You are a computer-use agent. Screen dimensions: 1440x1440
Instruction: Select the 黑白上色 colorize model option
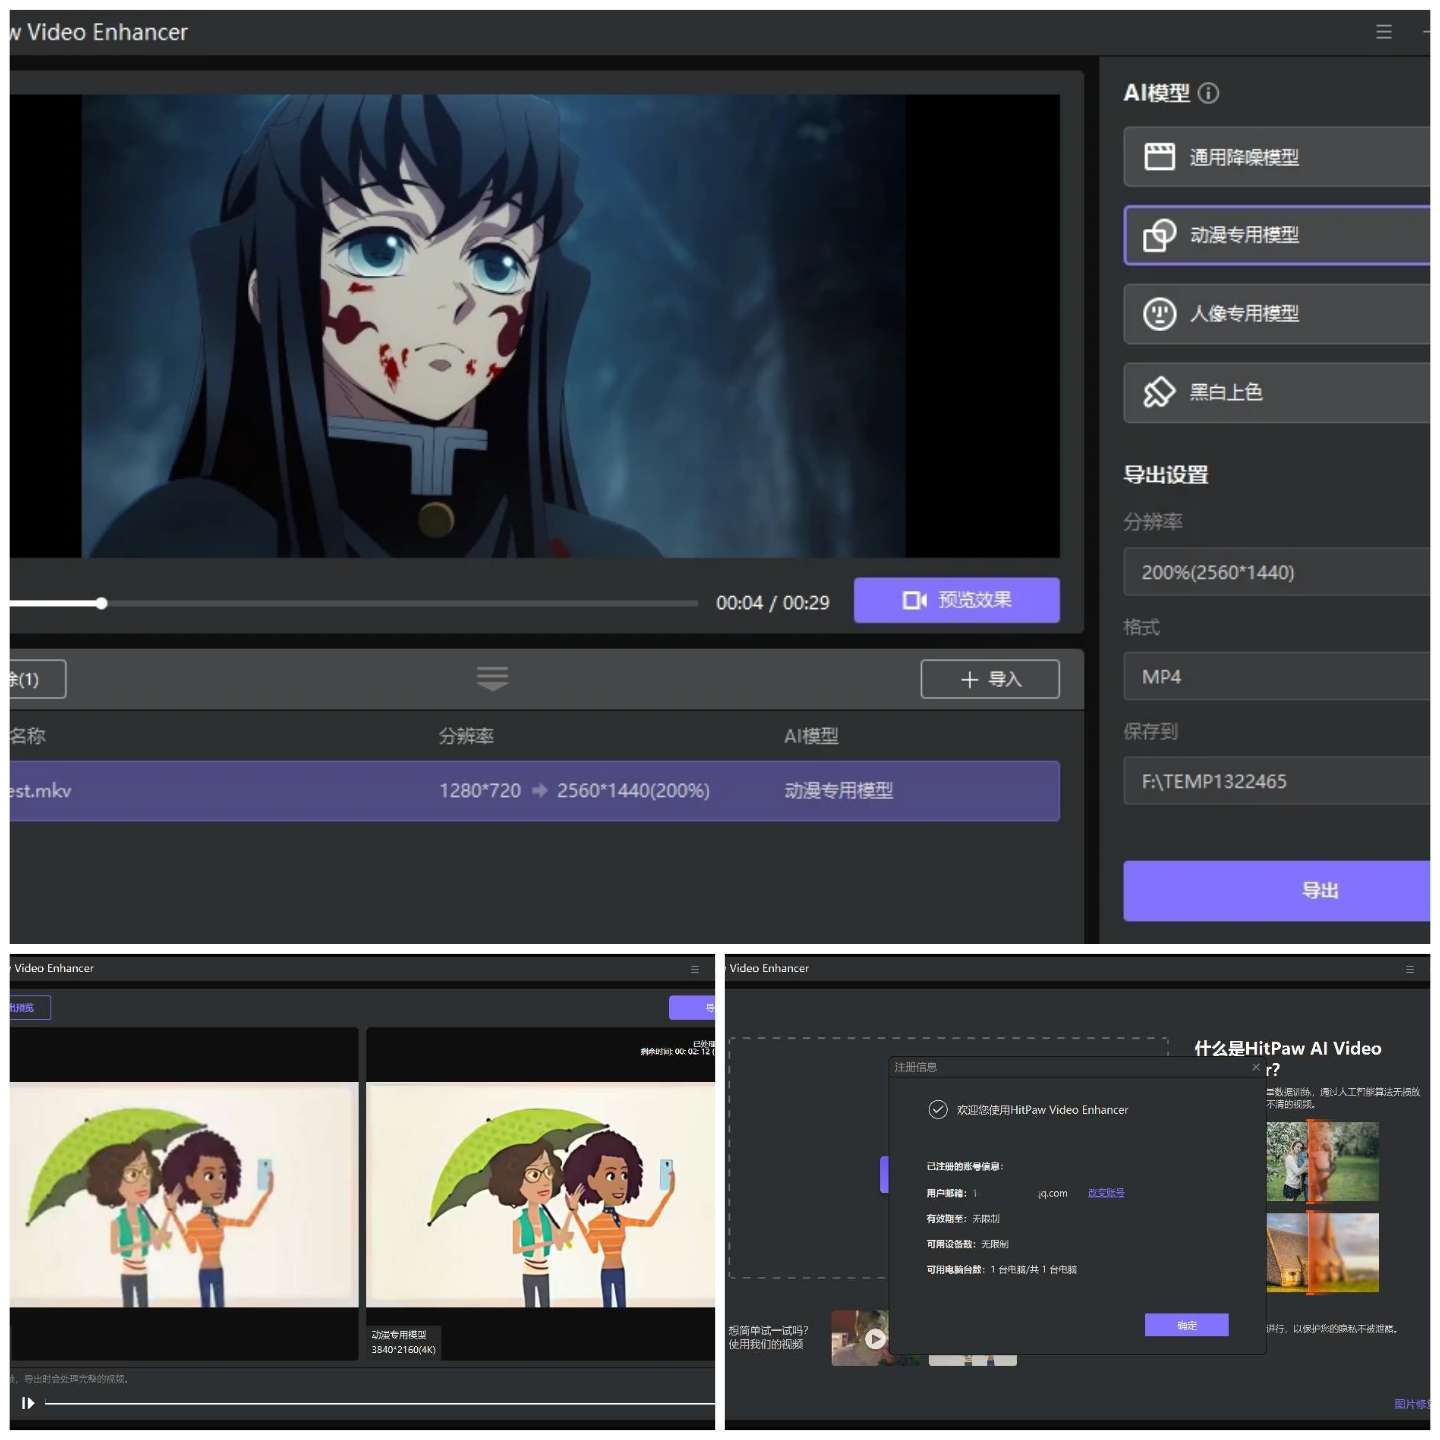[x=1277, y=392]
